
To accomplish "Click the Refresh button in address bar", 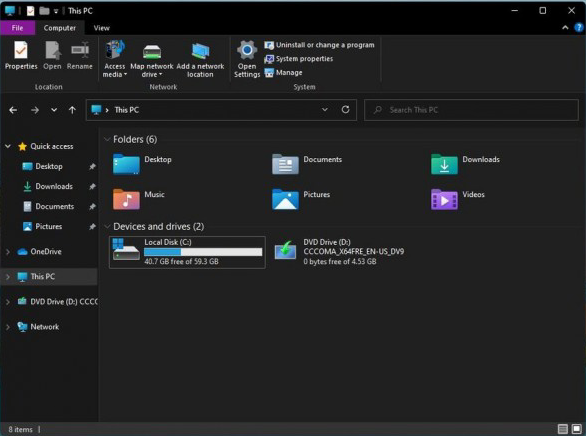I will pos(345,109).
